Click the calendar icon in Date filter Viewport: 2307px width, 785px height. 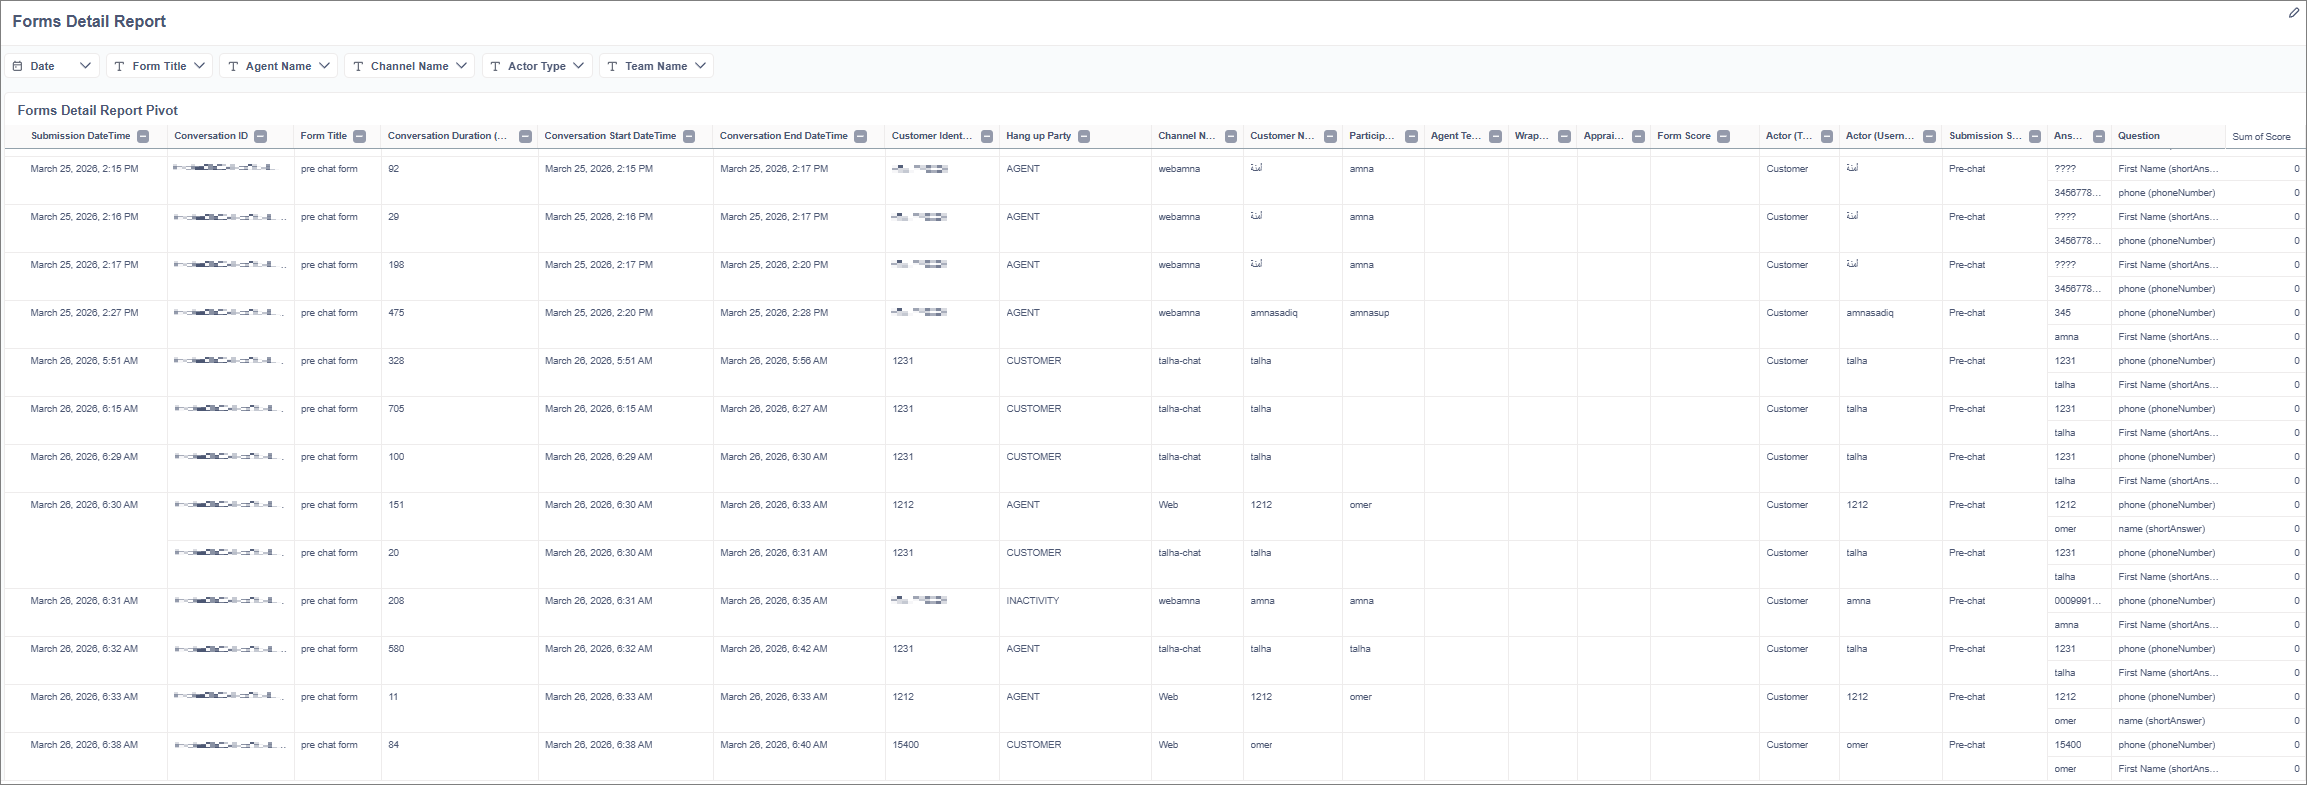(x=18, y=66)
